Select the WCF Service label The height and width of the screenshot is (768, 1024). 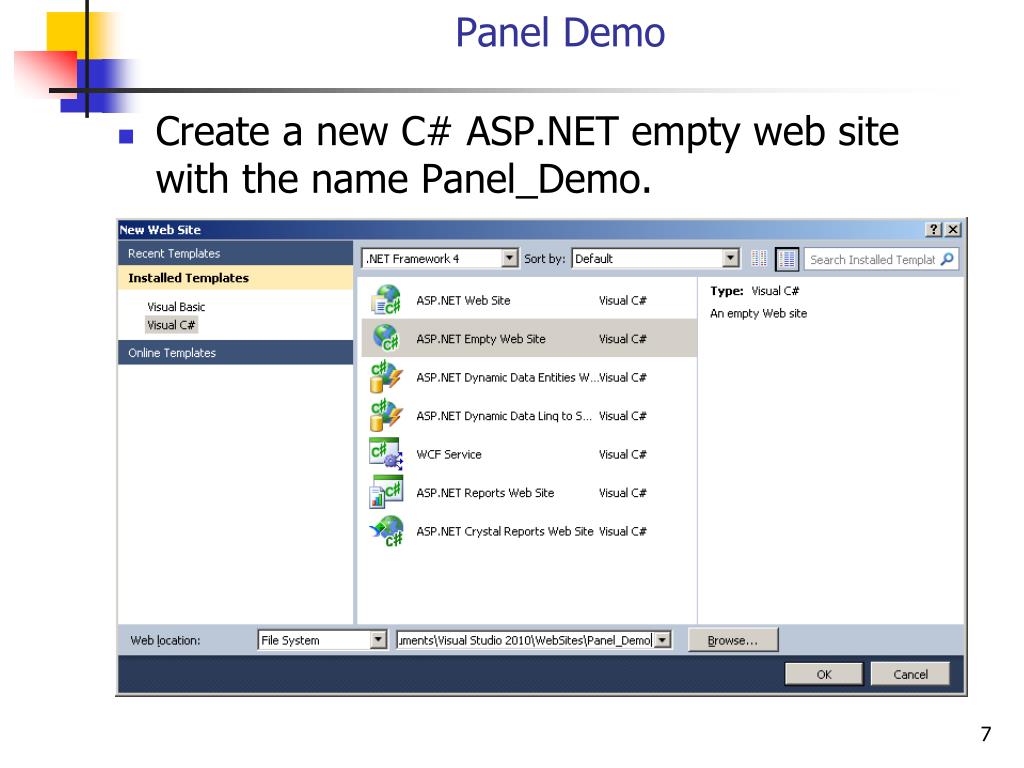[x=449, y=455]
